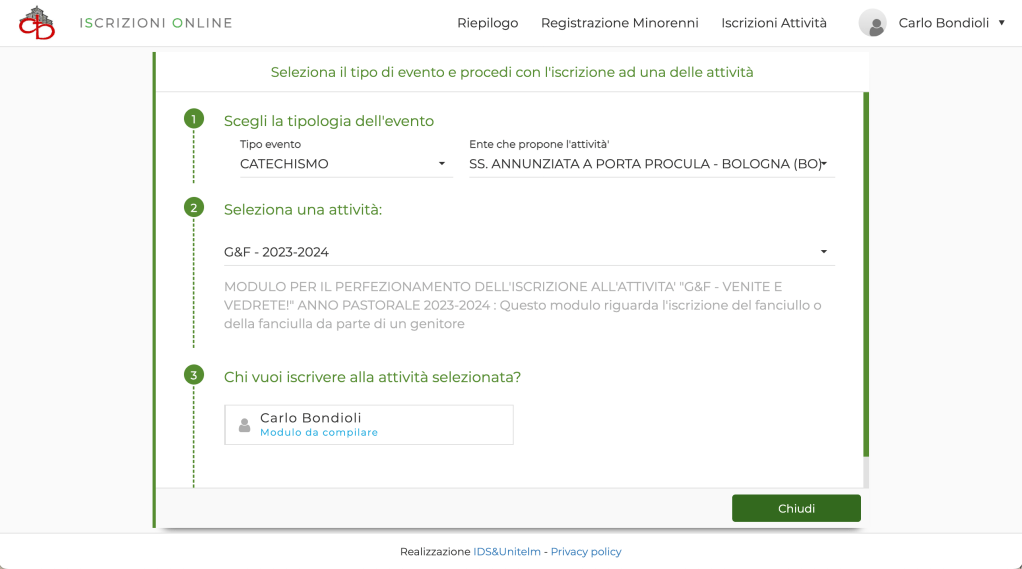The height and width of the screenshot is (569, 1022).
Task: Expand the Carlo Bondioli account menu arrow
Action: [1001, 23]
